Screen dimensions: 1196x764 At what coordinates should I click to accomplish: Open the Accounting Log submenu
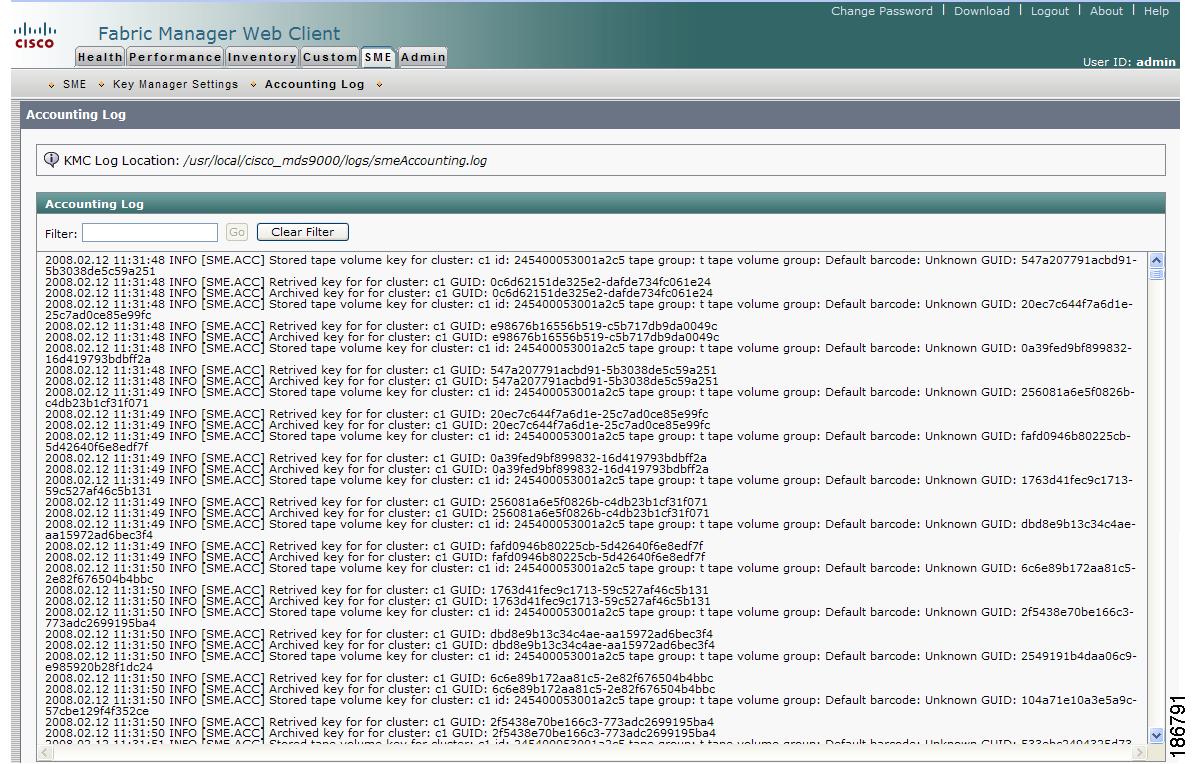coord(314,84)
